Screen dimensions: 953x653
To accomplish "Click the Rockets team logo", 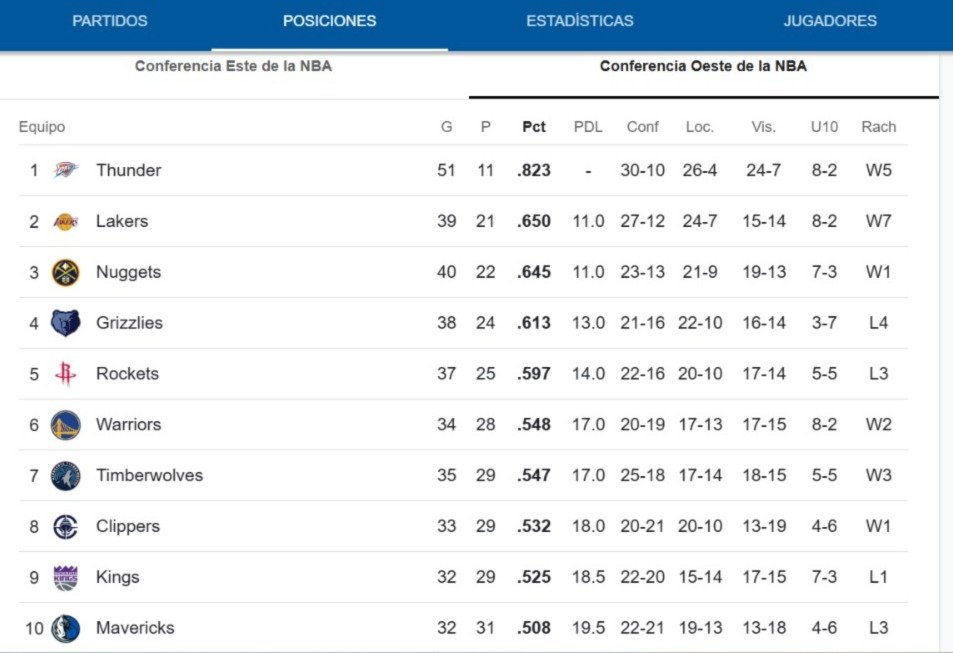I will pyautogui.click(x=66, y=374).
